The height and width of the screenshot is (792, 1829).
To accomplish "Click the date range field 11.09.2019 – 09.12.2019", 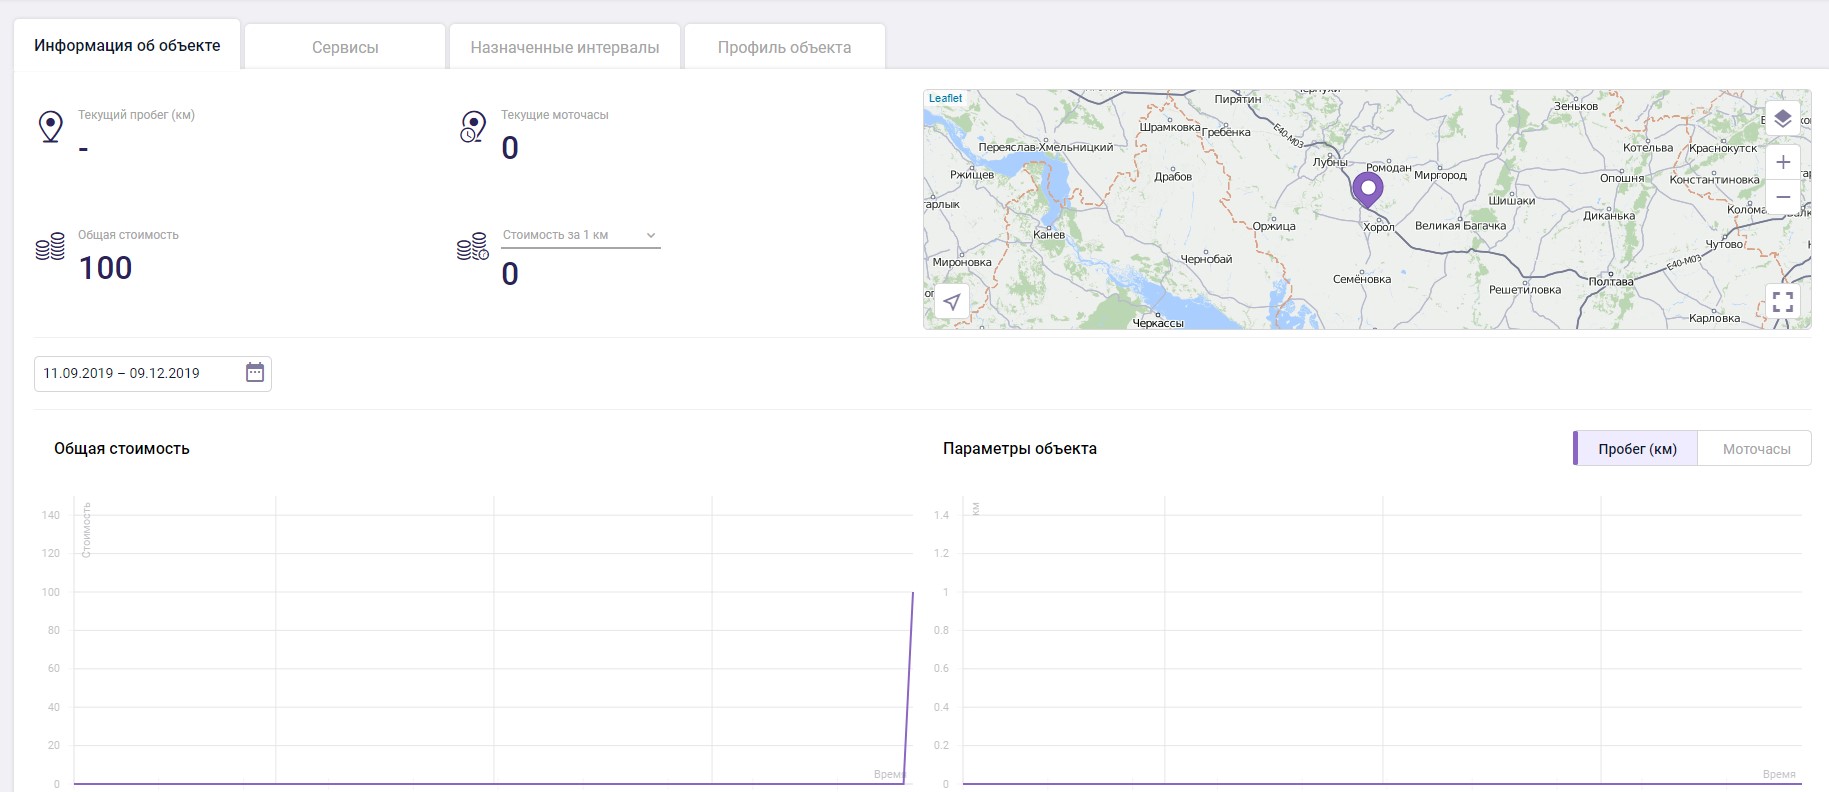I will [135, 373].
